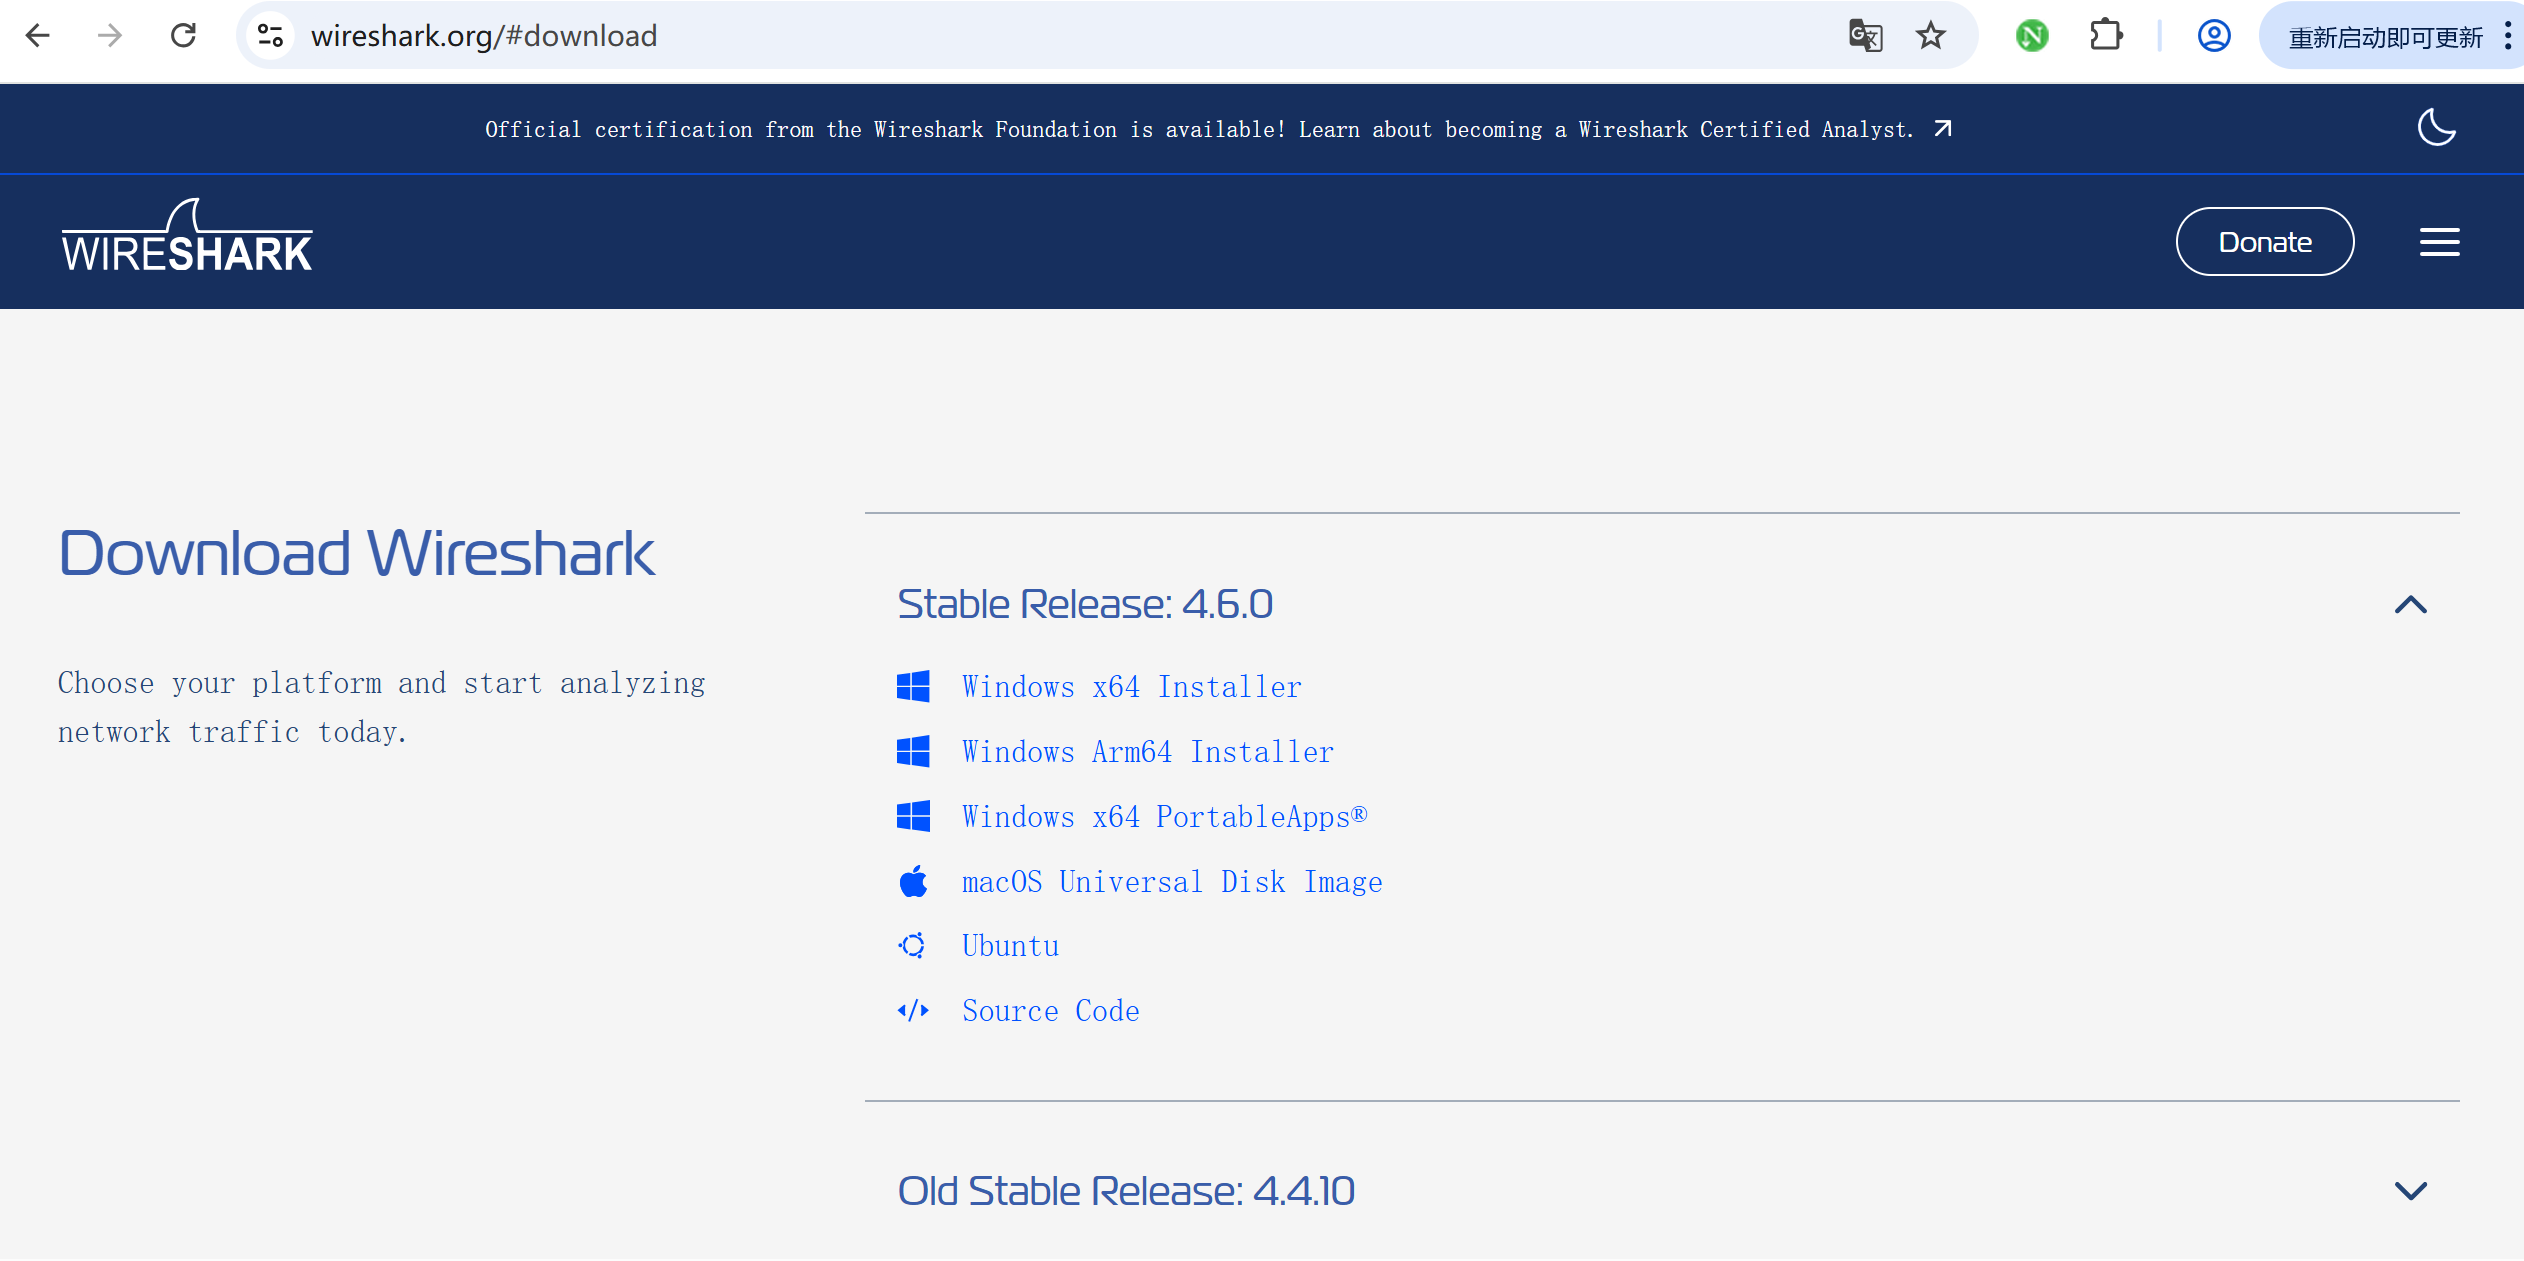The image size is (2524, 1261).
Task: Click Windows logo beside PortableApps
Action: [x=913, y=817]
